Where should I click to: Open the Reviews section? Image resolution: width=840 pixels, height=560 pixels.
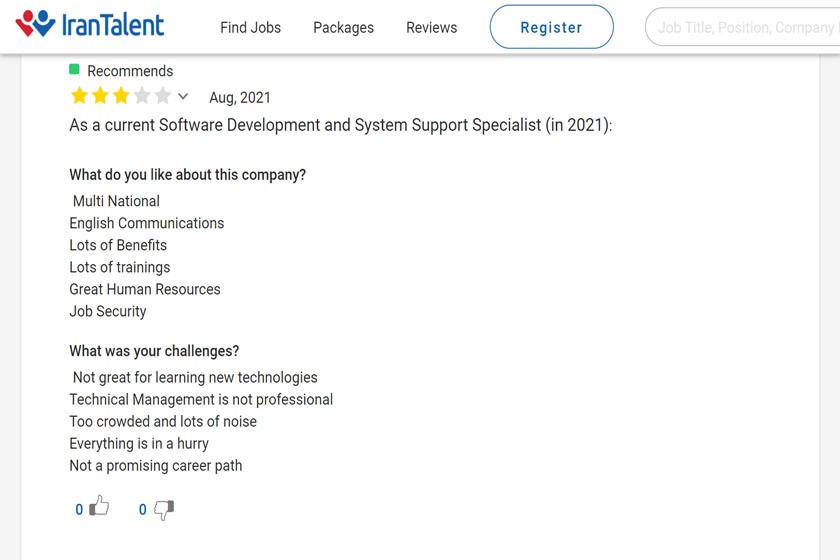[x=431, y=27]
